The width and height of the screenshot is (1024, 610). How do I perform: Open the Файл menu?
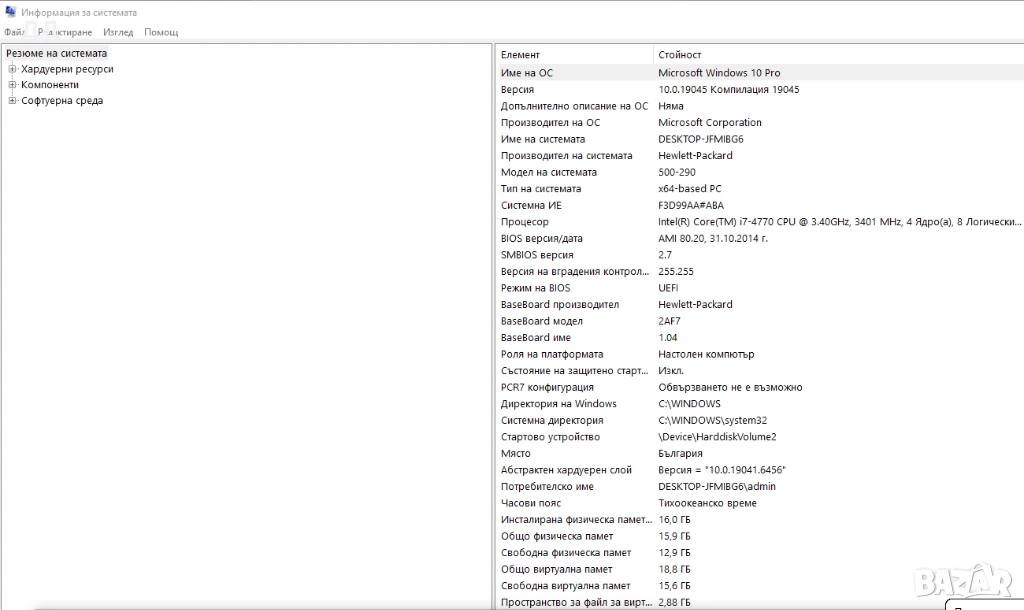pyautogui.click(x=13, y=32)
